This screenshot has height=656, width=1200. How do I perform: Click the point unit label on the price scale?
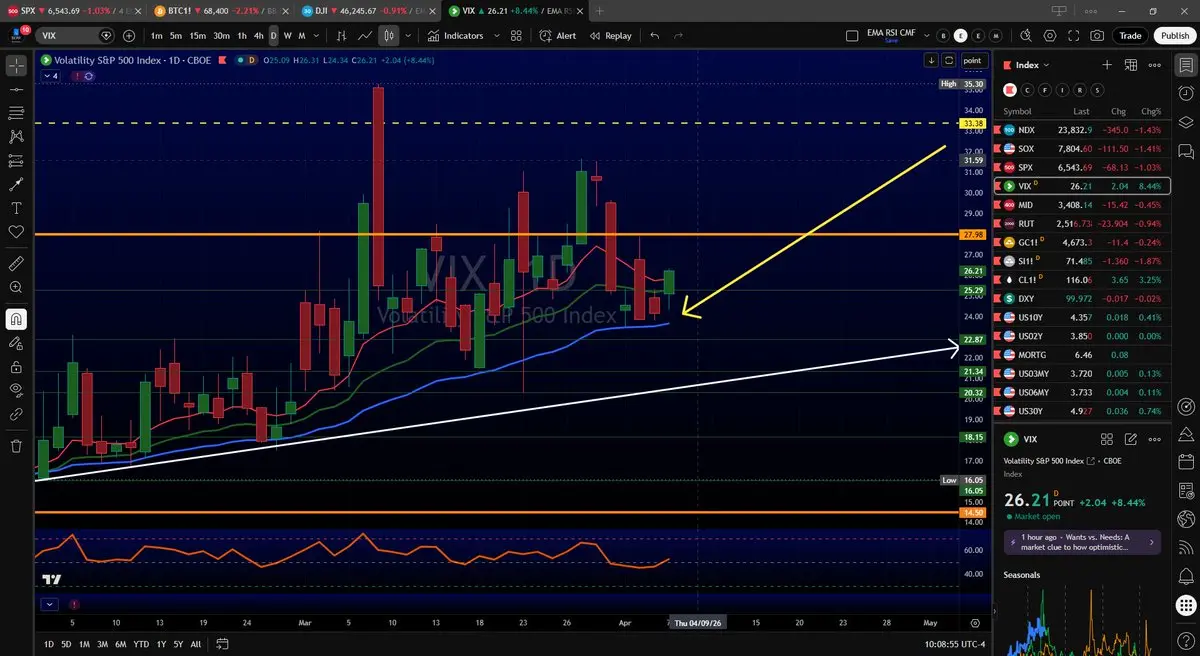click(974, 60)
